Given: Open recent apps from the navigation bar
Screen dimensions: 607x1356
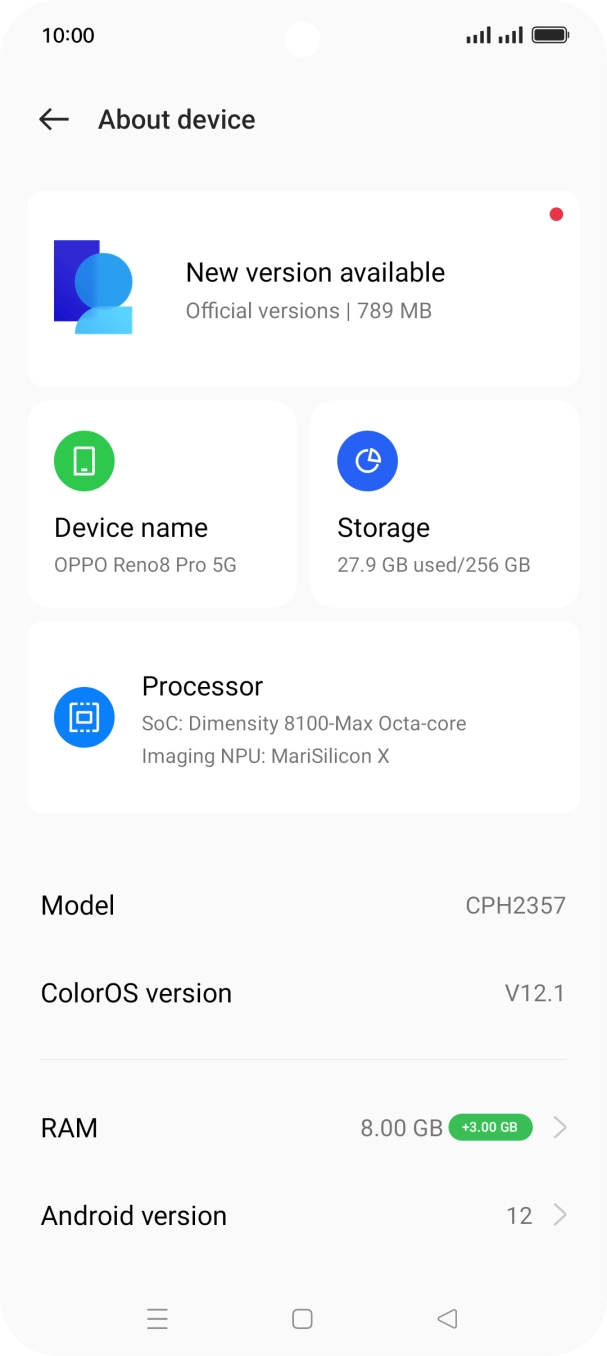Looking at the screenshot, I should 158,1319.
